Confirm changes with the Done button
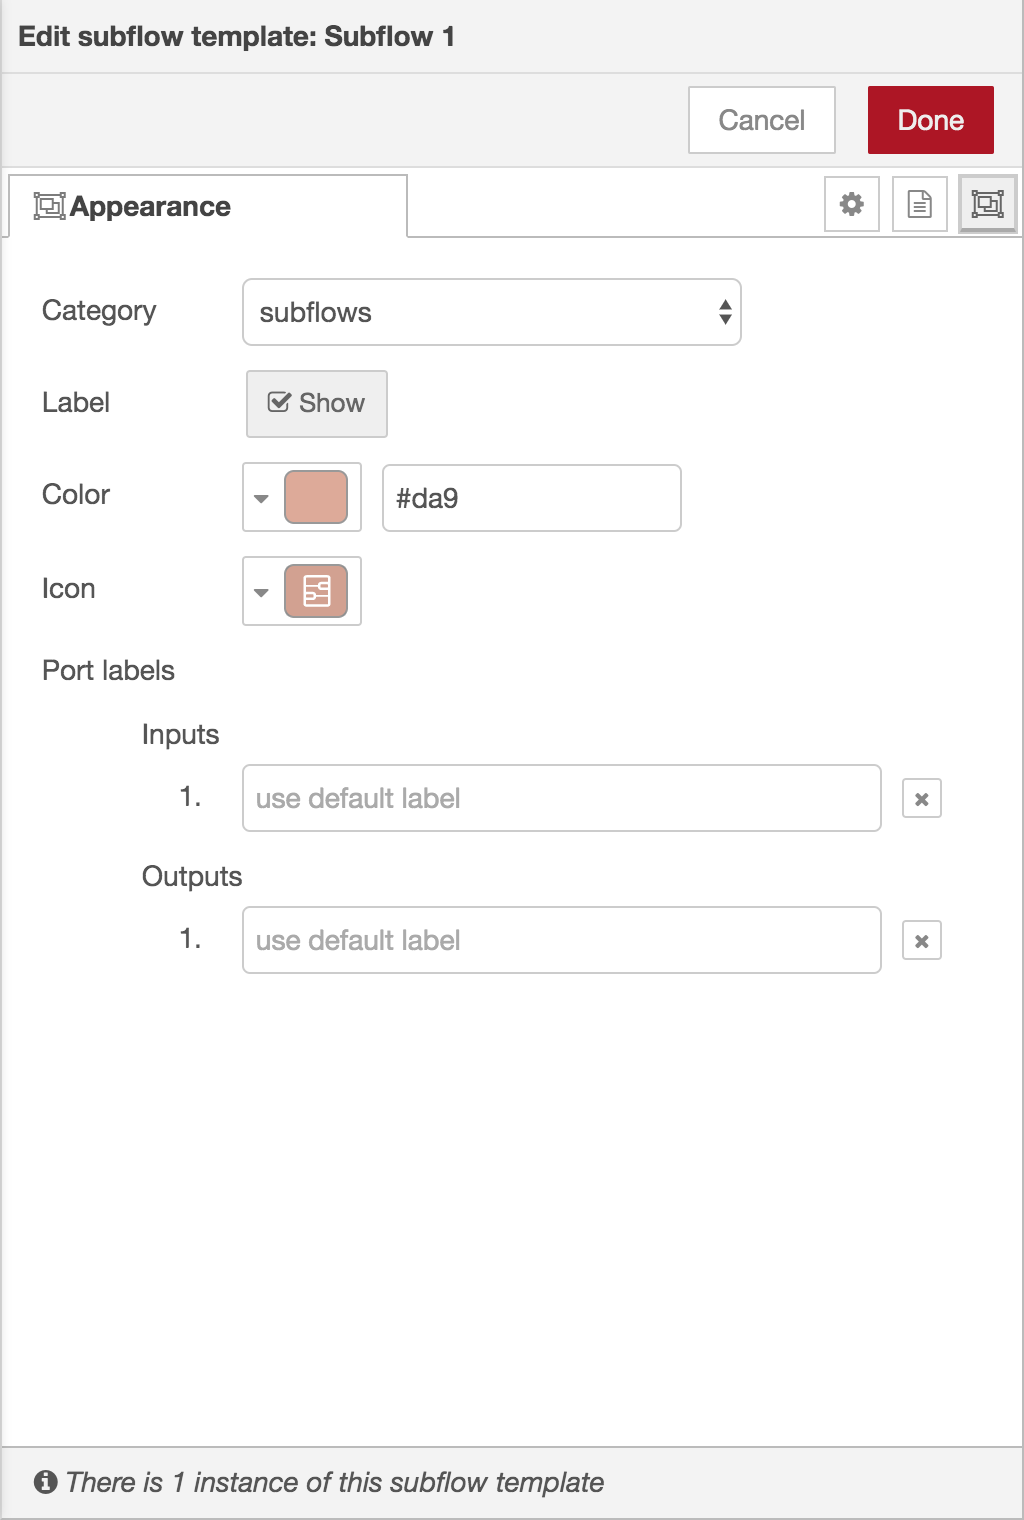Viewport: 1024px width, 1520px height. point(930,119)
